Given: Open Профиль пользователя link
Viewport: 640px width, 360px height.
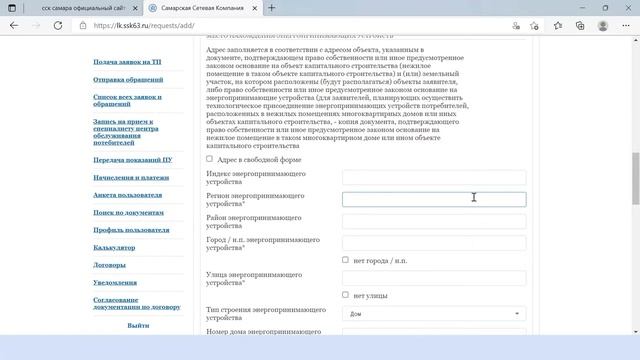Looking at the screenshot, I should [x=131, y=230].
